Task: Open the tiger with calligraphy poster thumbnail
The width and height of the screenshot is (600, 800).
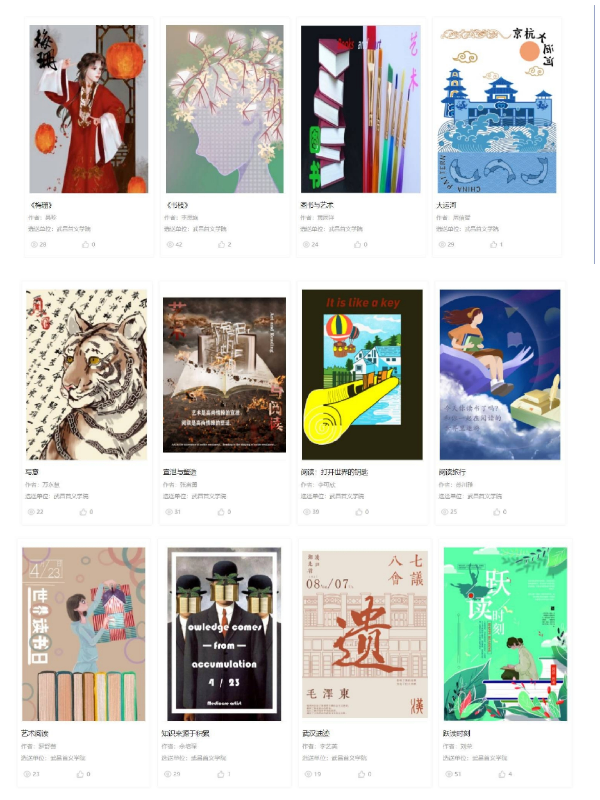Action: coord(86,374)
